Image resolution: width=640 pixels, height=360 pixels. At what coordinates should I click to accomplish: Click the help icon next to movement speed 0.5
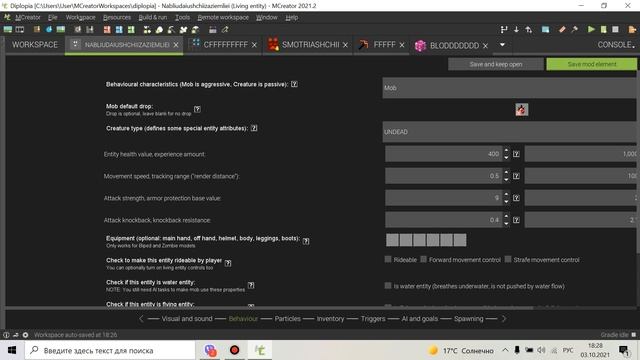516,176
